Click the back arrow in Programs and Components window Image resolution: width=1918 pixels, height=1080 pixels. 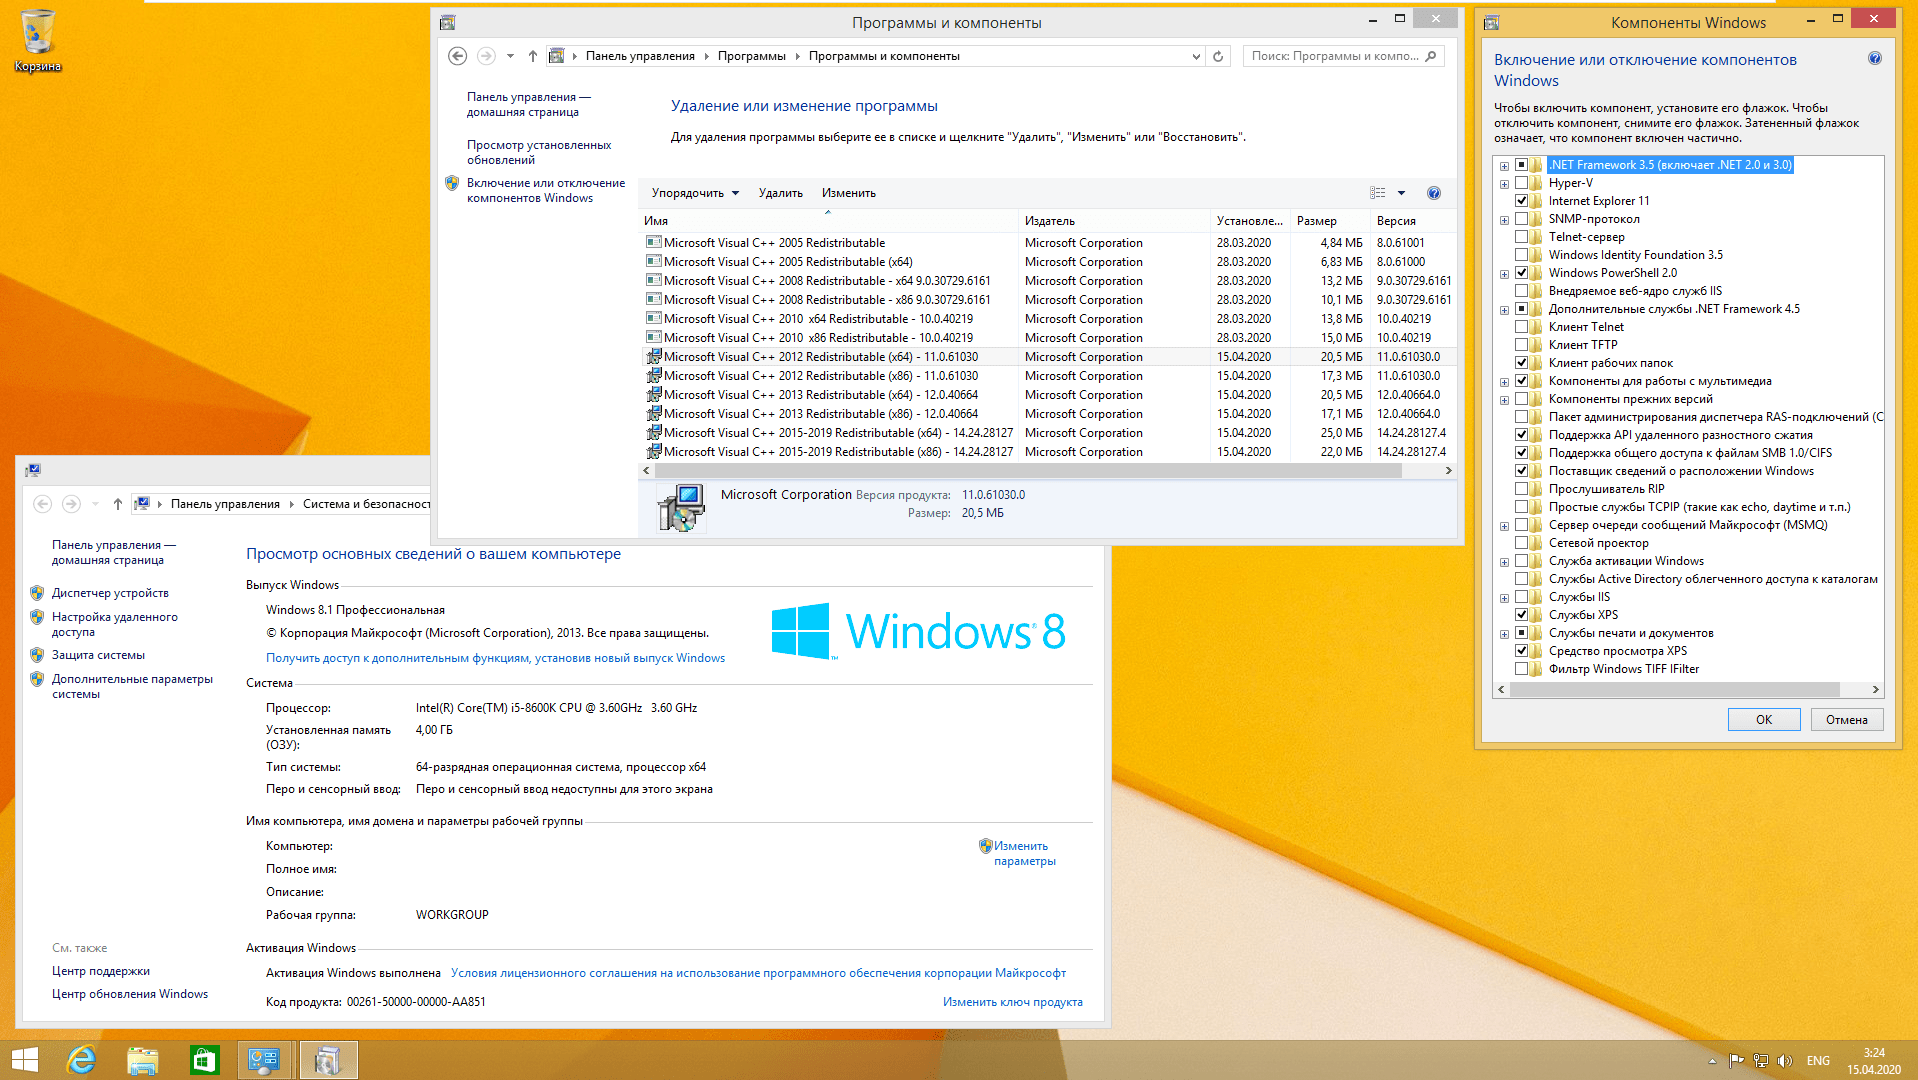pos(457,56)
